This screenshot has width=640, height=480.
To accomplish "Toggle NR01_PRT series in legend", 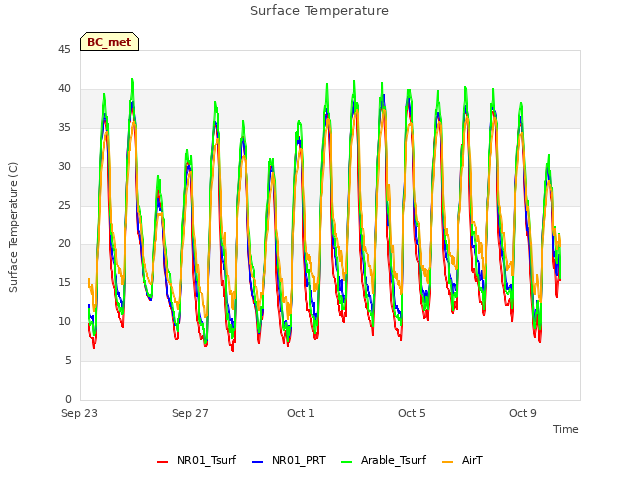I will (x=289, y=460).
